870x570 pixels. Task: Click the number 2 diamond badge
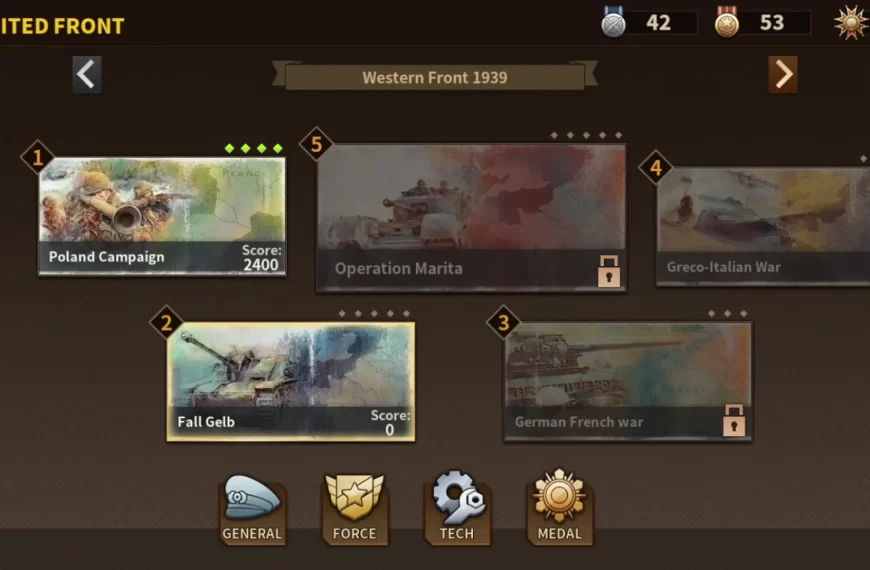[166, 322]
